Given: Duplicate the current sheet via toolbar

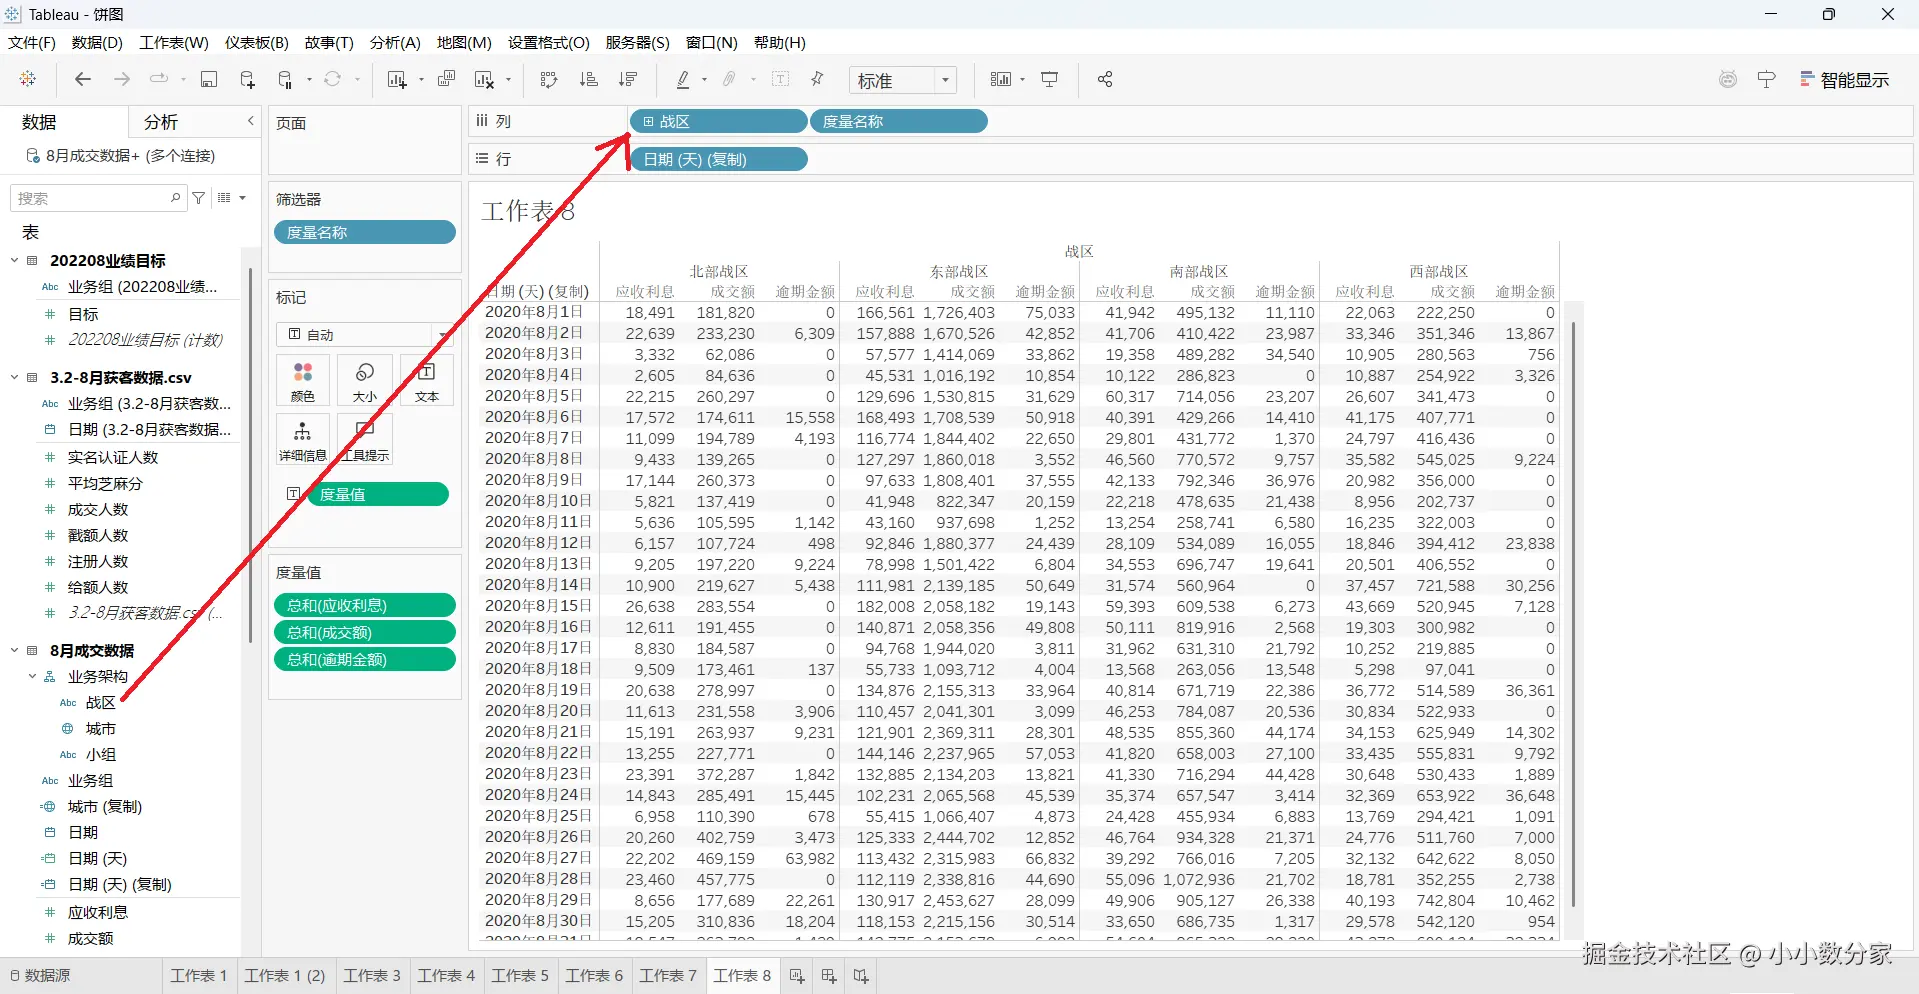Looking at the screenshot, I should click(446, 79).
